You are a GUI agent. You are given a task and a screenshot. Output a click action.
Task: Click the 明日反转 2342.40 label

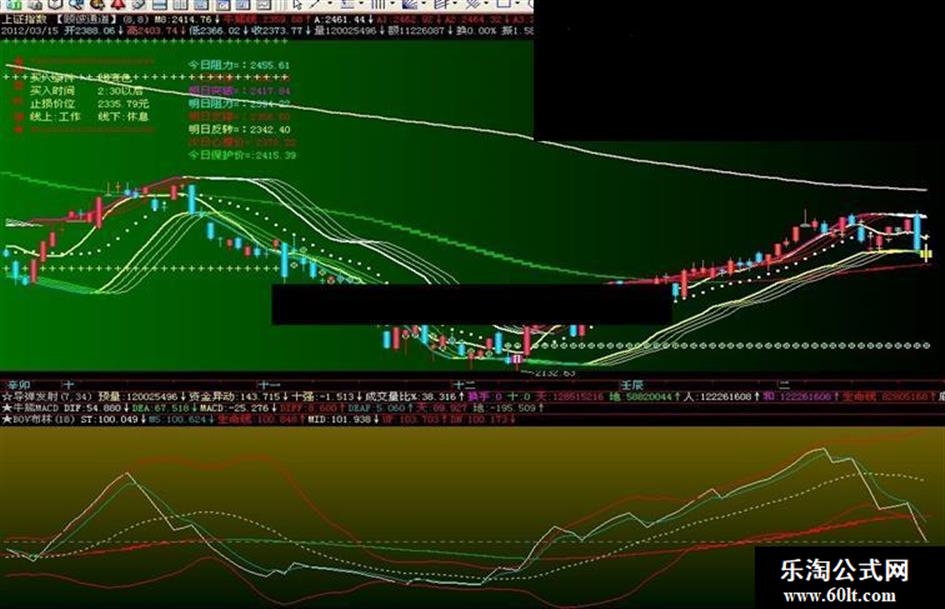[x=239, y=130]
